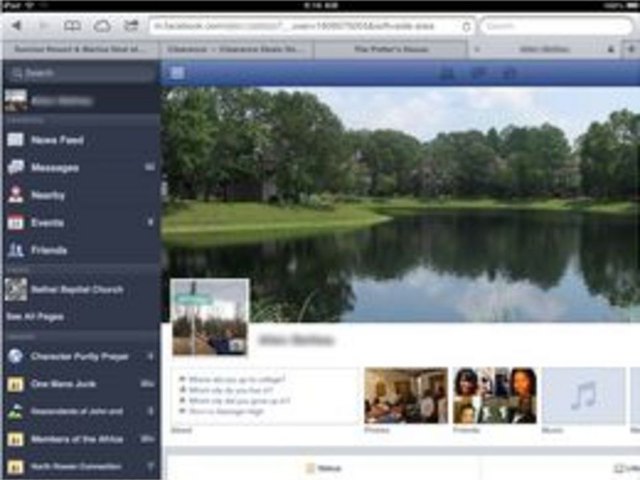Open News Feed in sidebar
The height and width of the screenshot is (480, 640).
point(81,140)
